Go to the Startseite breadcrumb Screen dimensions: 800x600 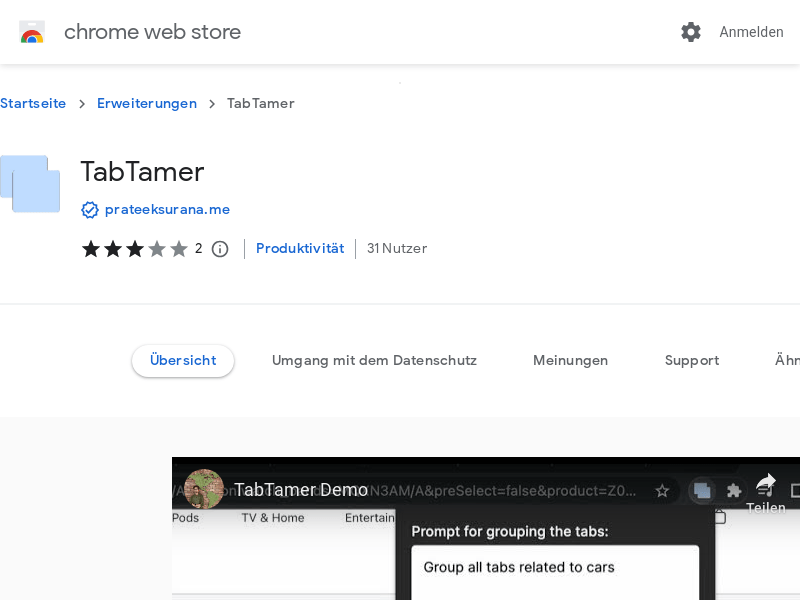coord(33,104)
